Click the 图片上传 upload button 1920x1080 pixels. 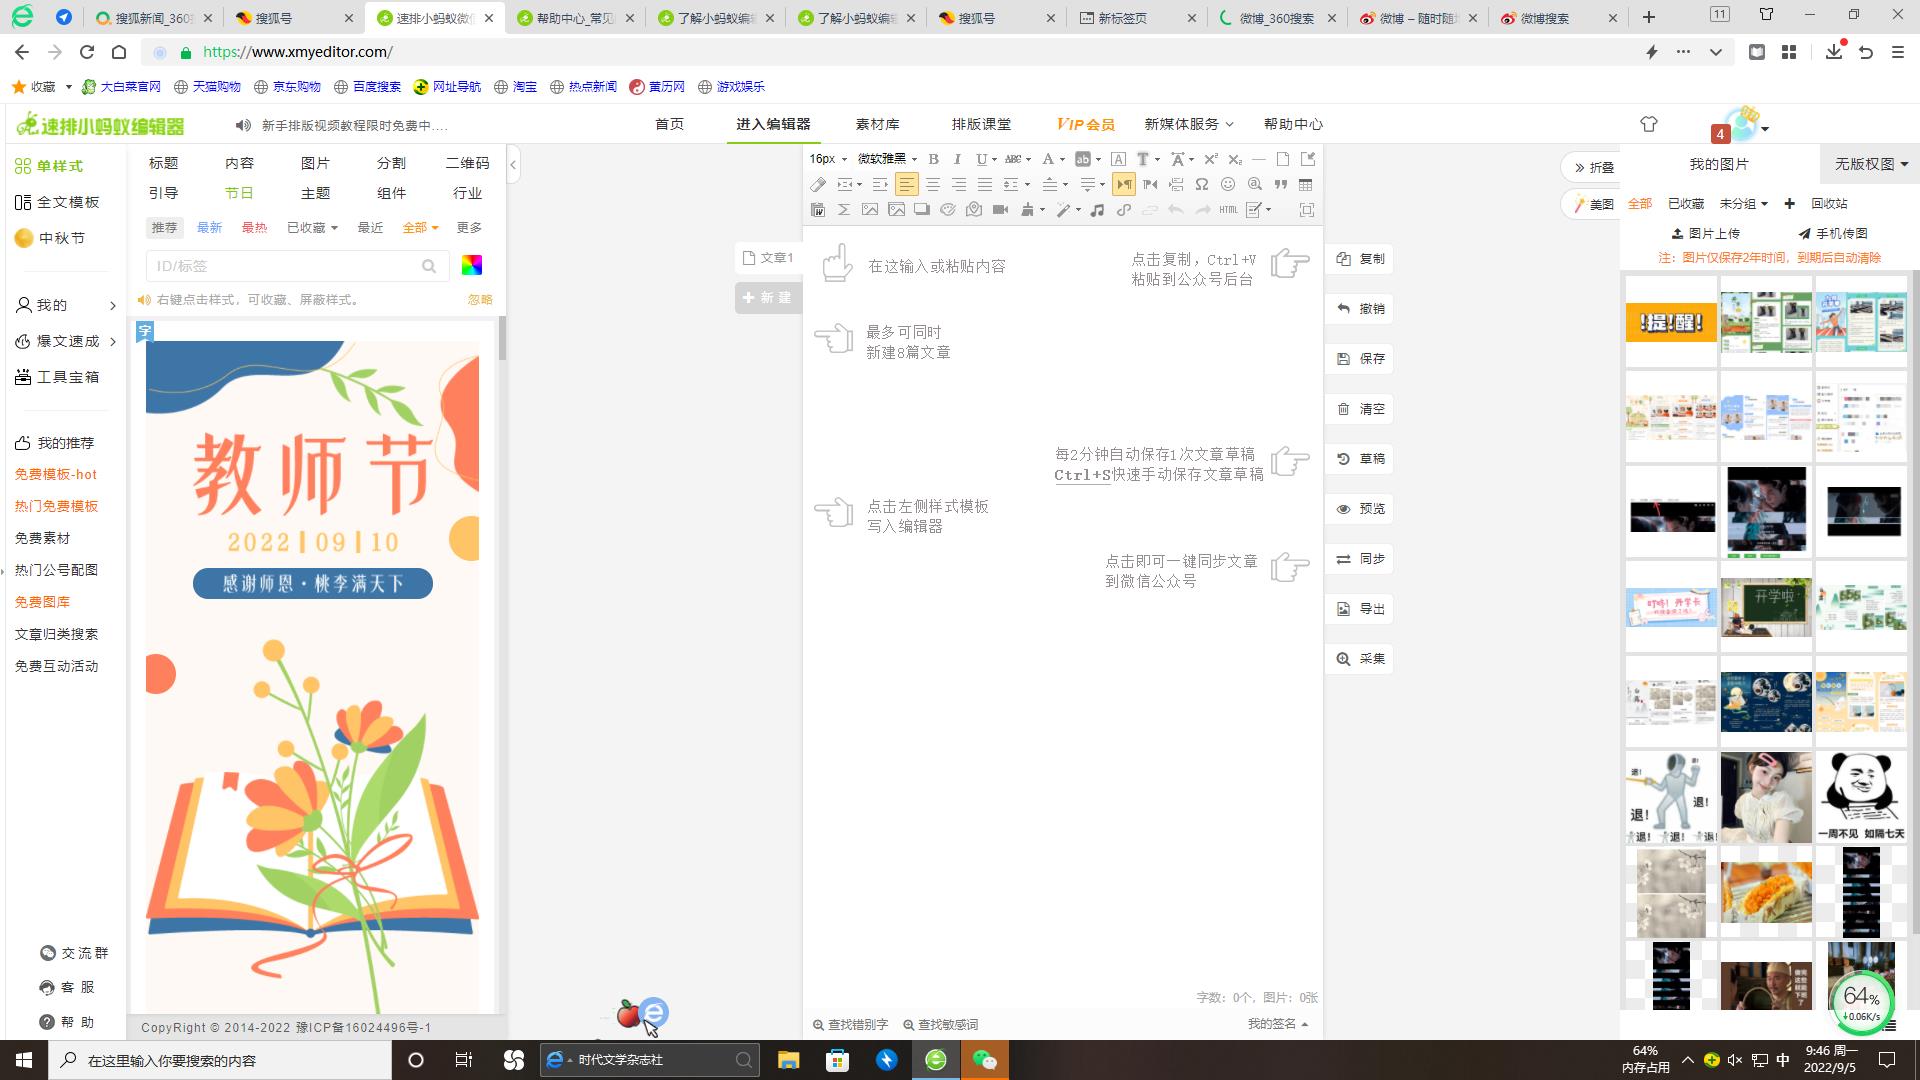(x=1705, y=233)
